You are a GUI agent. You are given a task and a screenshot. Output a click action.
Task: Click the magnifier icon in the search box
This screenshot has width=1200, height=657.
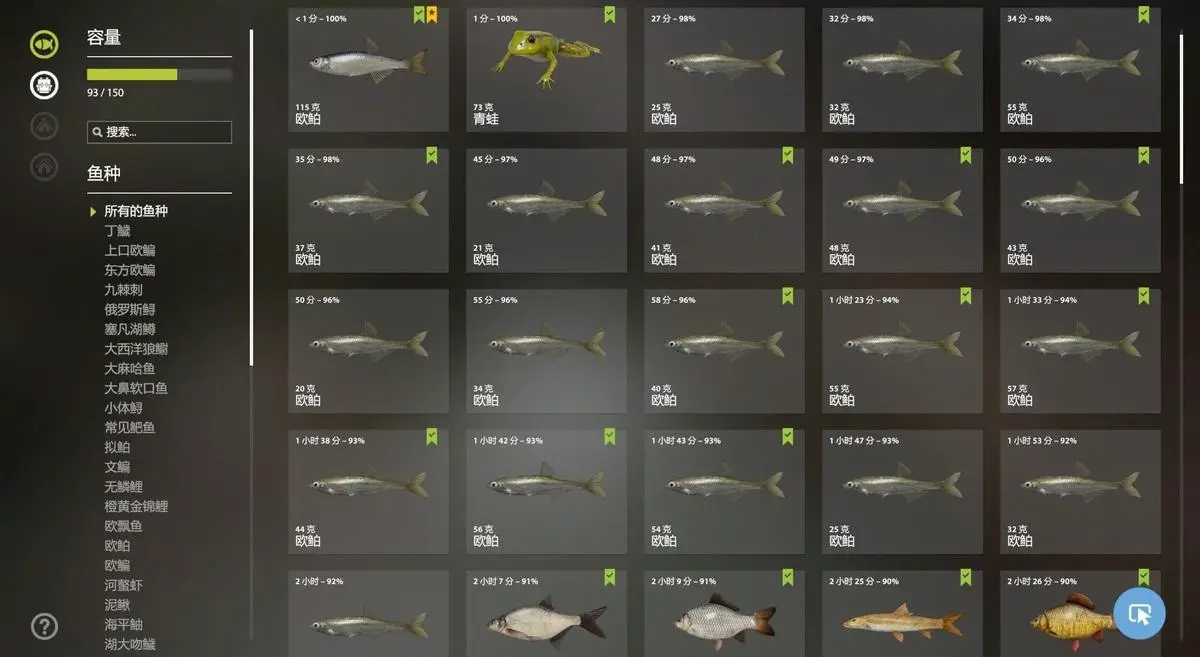click(x=97, y=132)
